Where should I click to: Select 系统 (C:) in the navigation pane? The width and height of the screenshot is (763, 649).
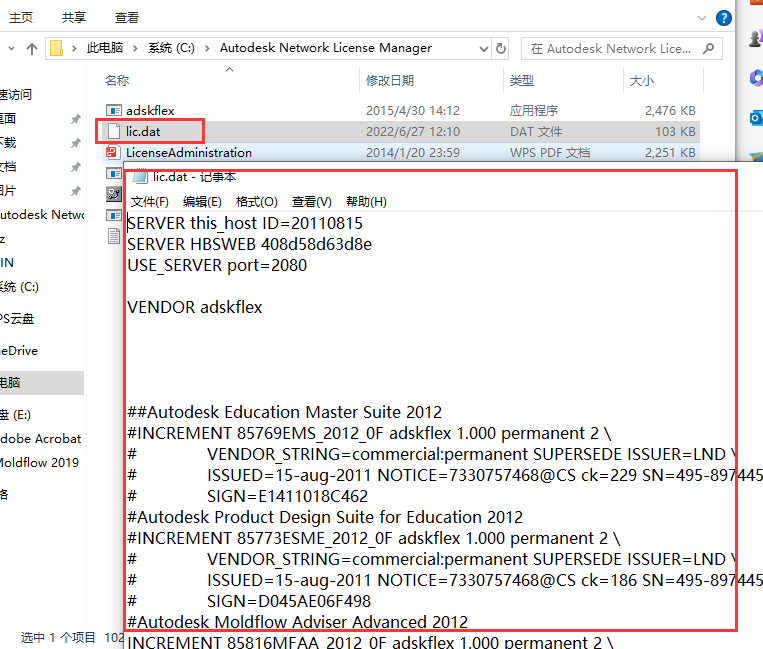coord(19,287)
